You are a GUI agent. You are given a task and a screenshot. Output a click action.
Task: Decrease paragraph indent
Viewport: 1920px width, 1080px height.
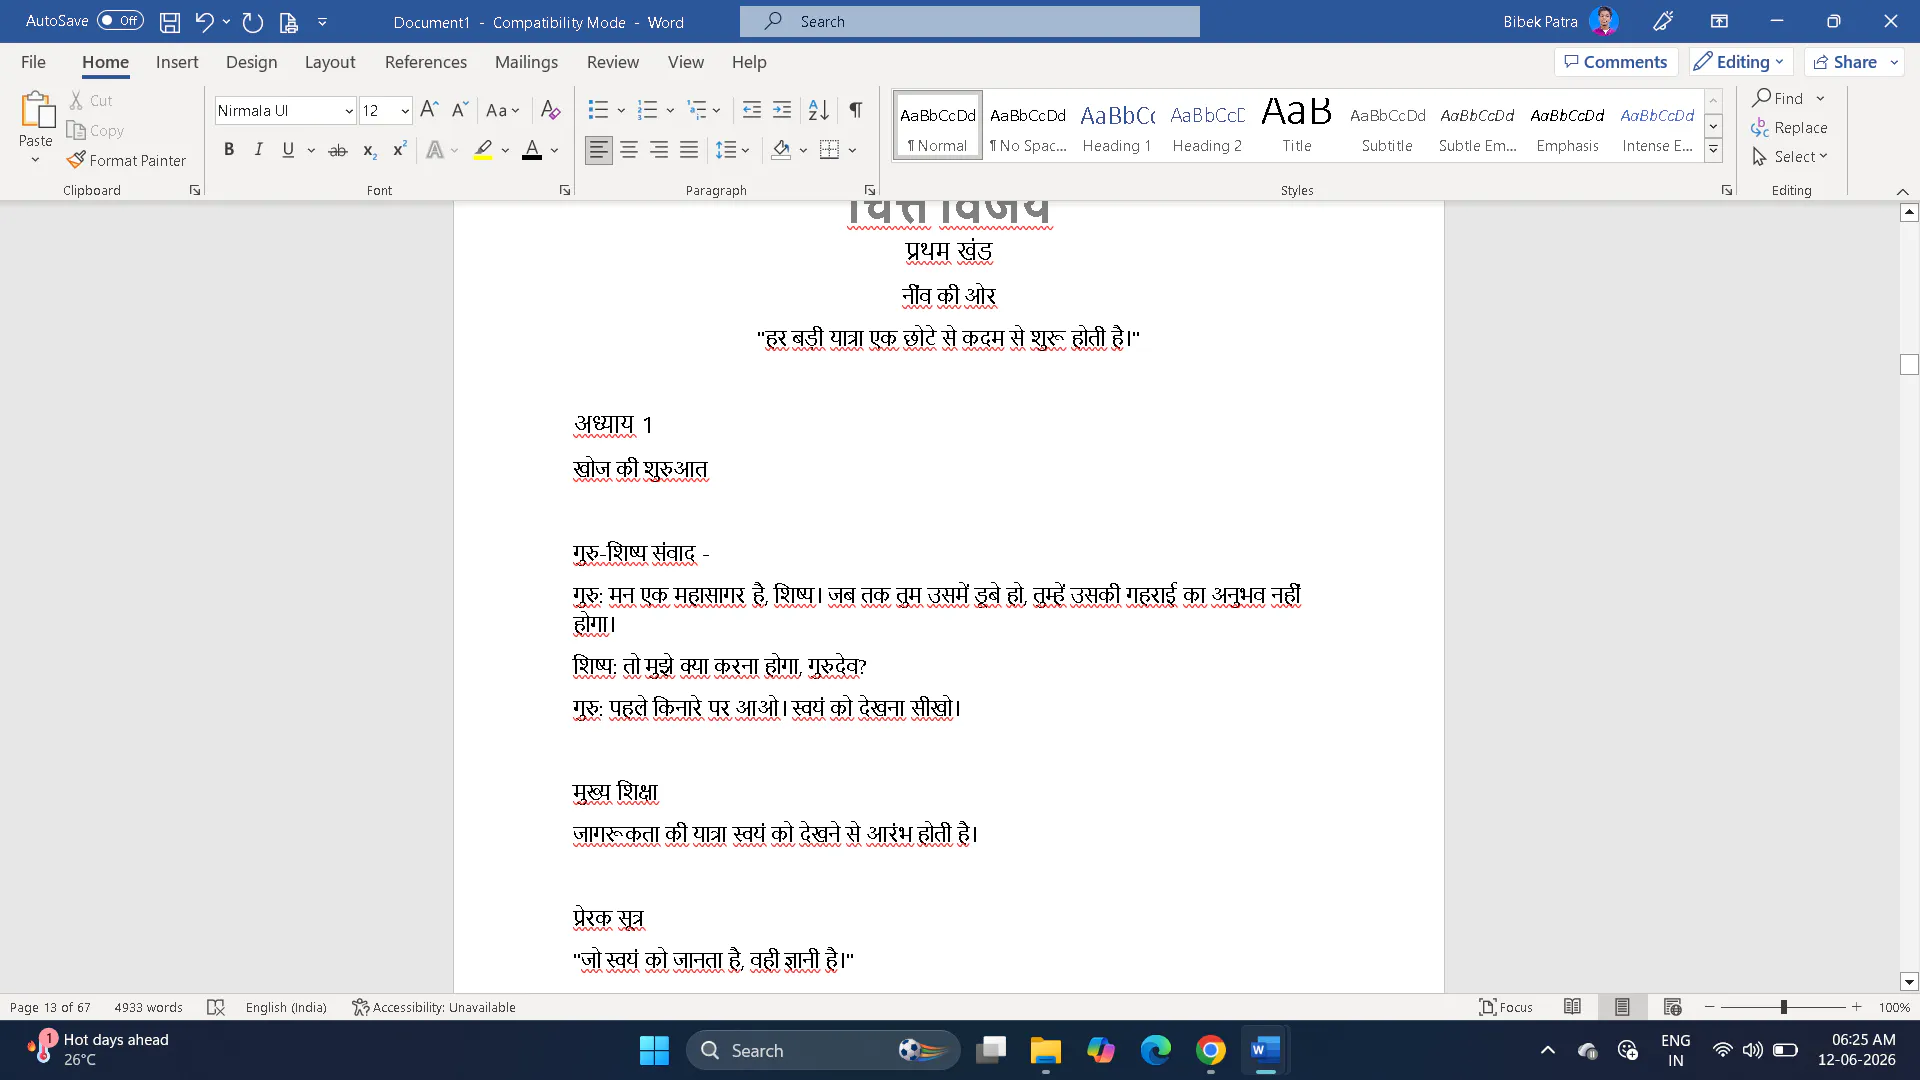click(x=752, y=110)
